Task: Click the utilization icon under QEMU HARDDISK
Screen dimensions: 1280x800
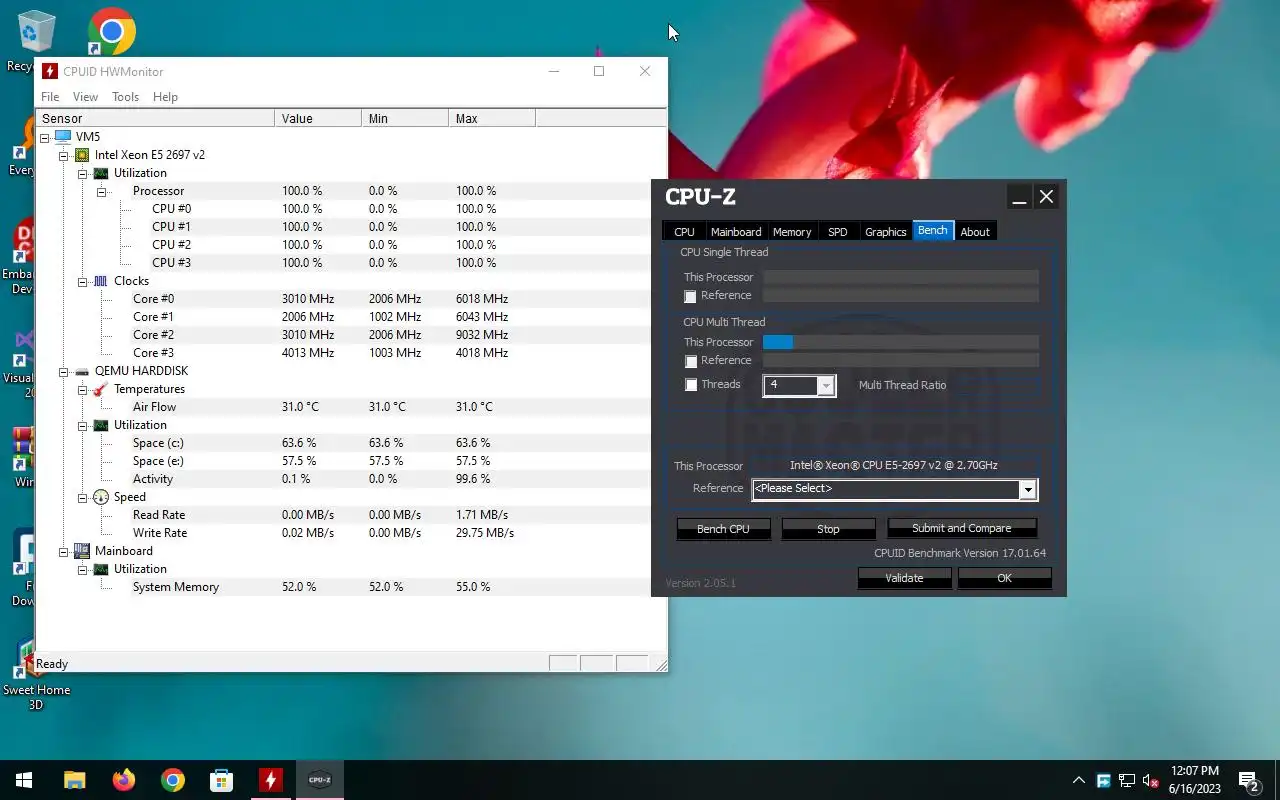Action: 101,425
